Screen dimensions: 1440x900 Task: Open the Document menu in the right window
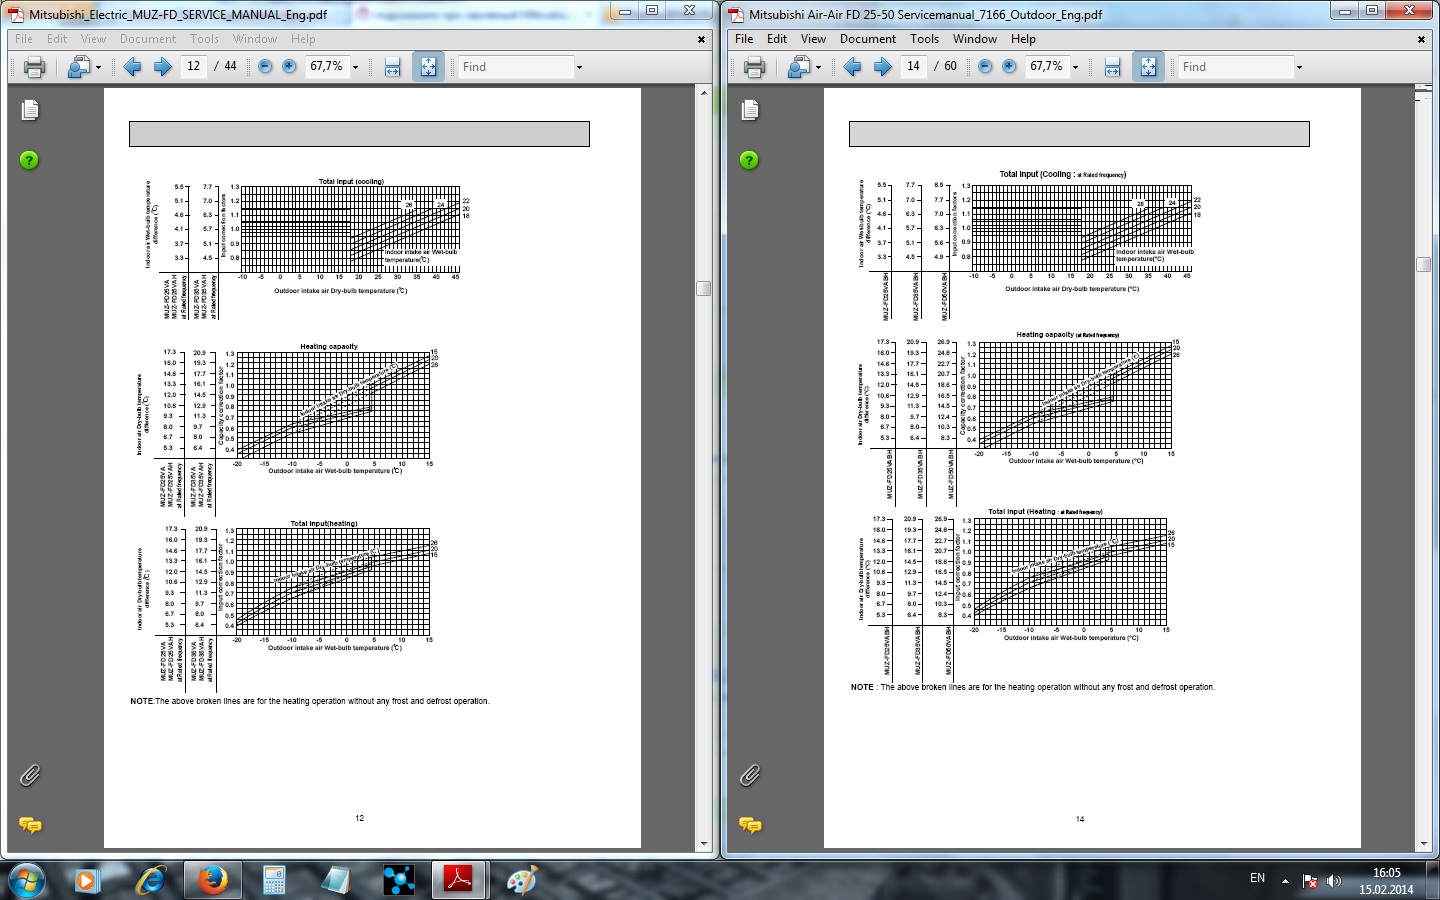click(868, 39)
